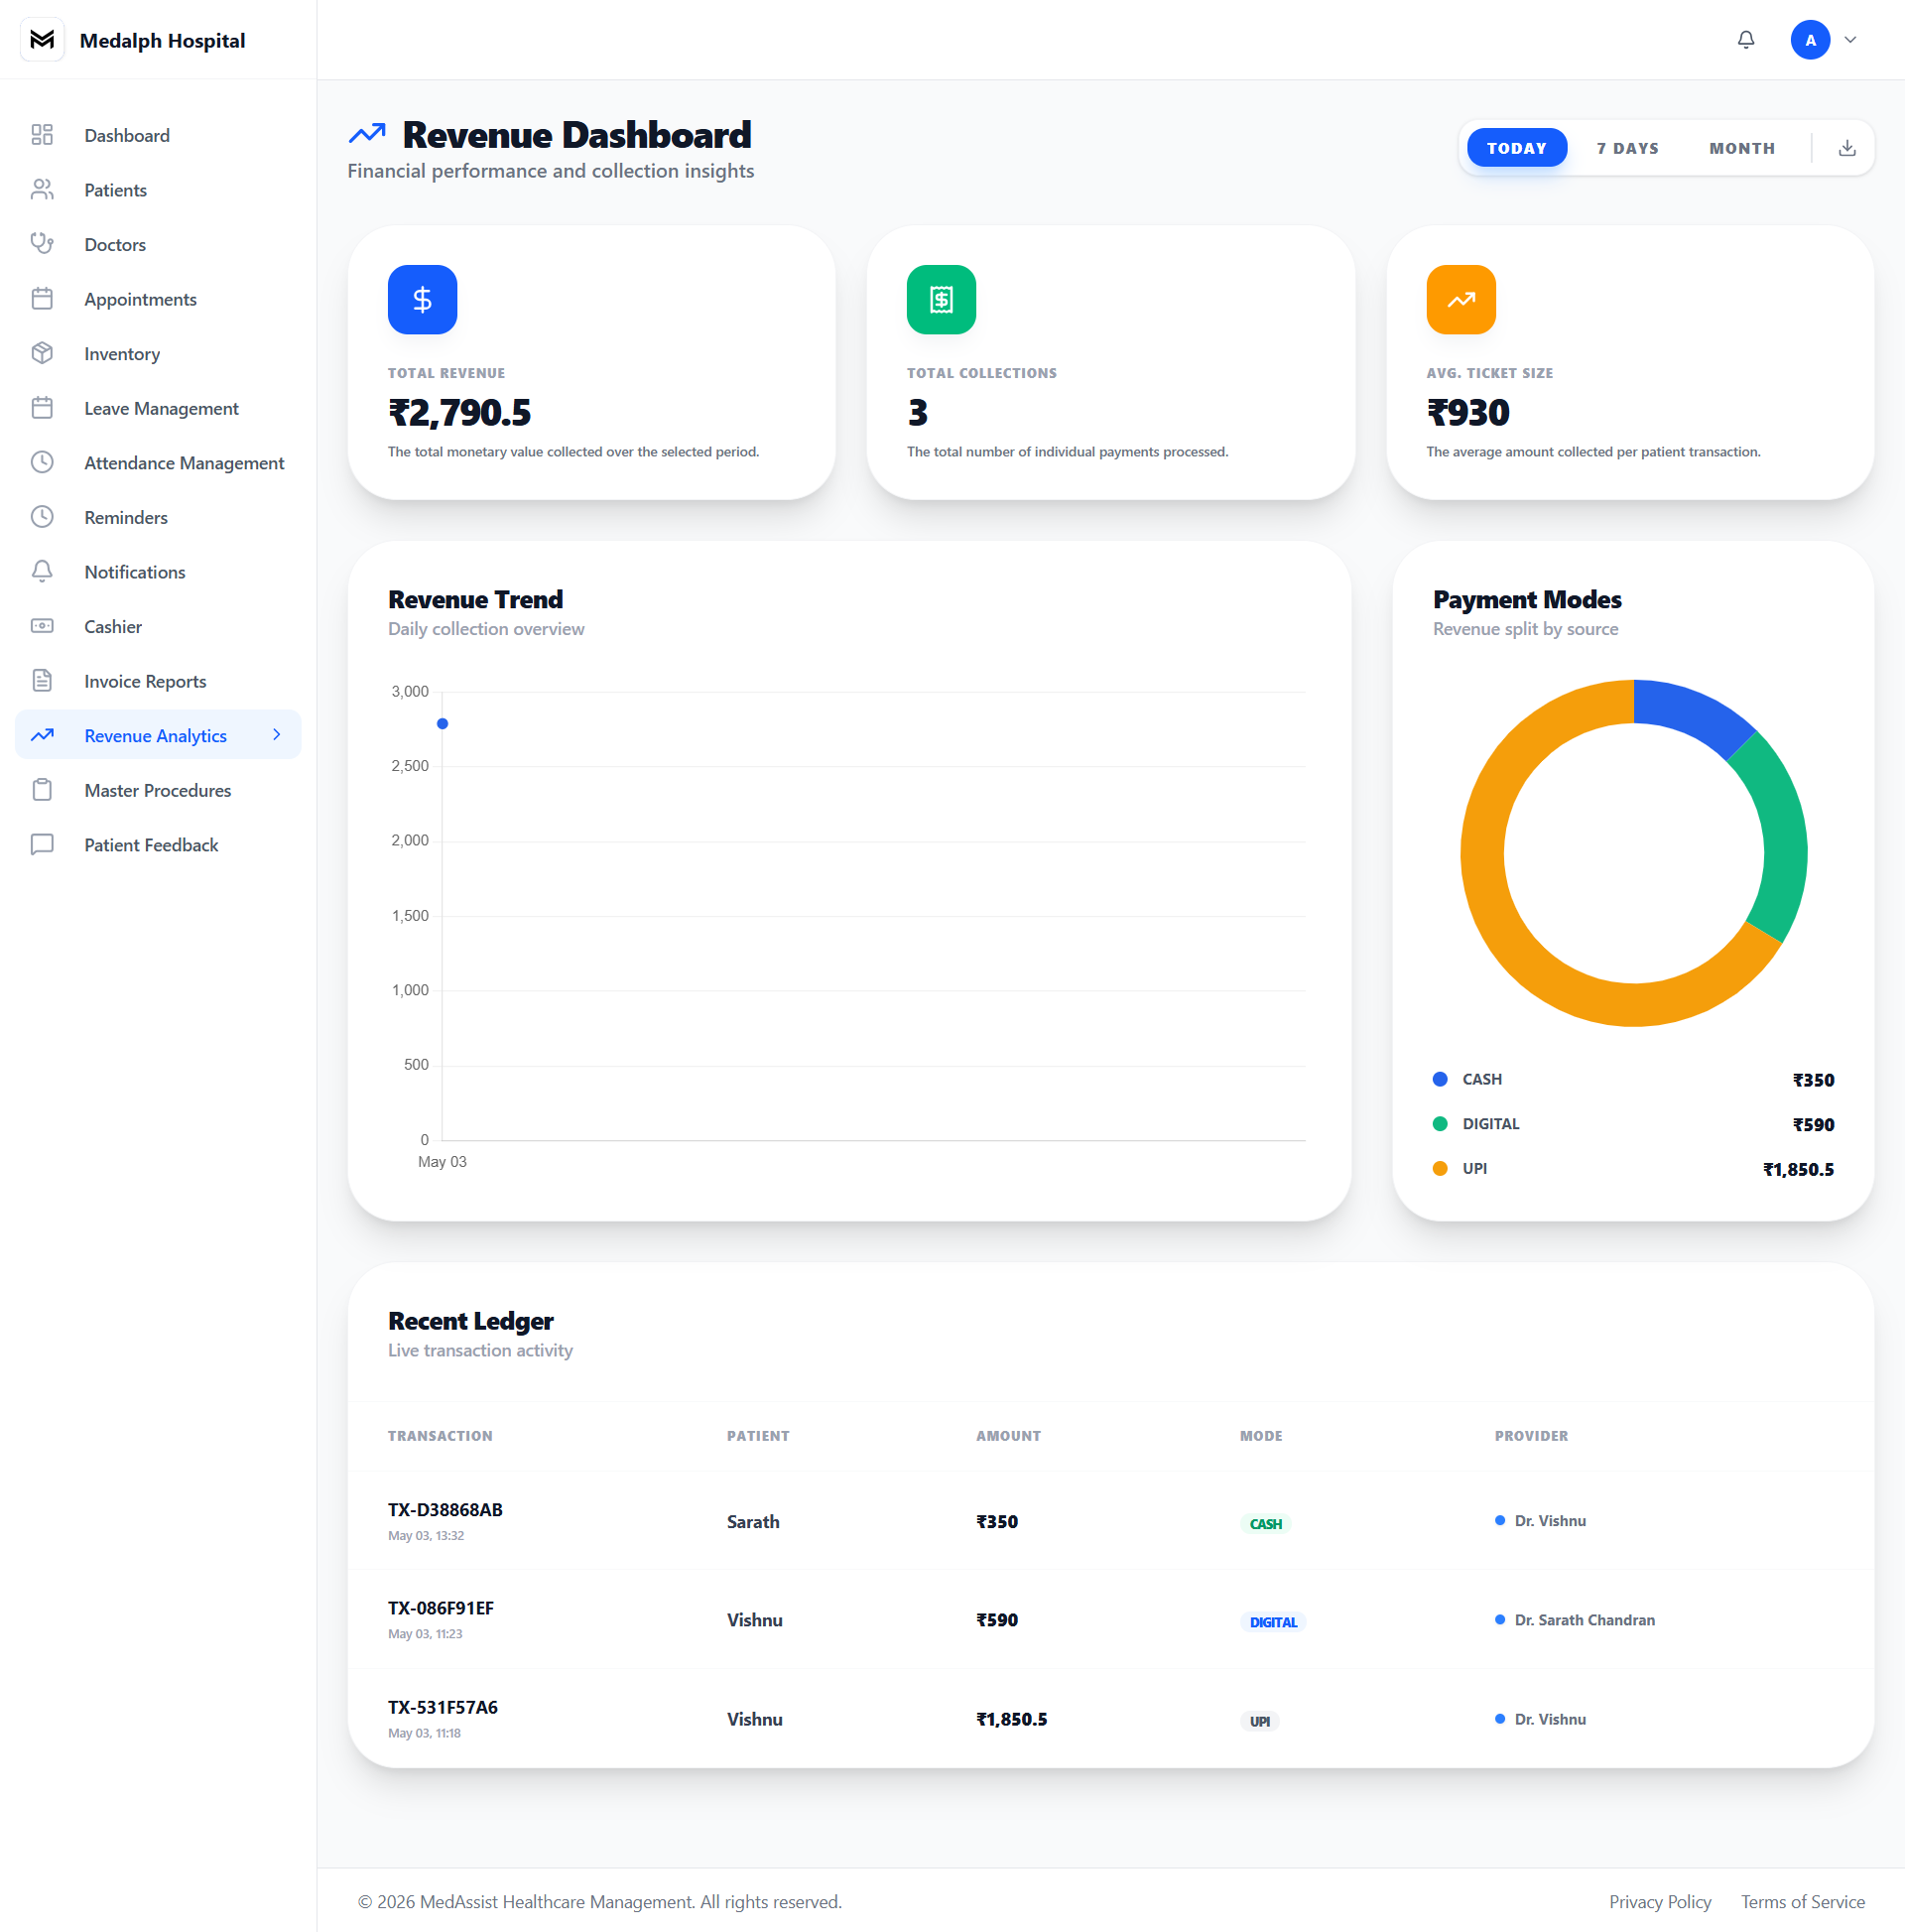Screen dimensions: 1905x1932
Task: Open the notifications bell in header
Action: tap(1746, 40)
